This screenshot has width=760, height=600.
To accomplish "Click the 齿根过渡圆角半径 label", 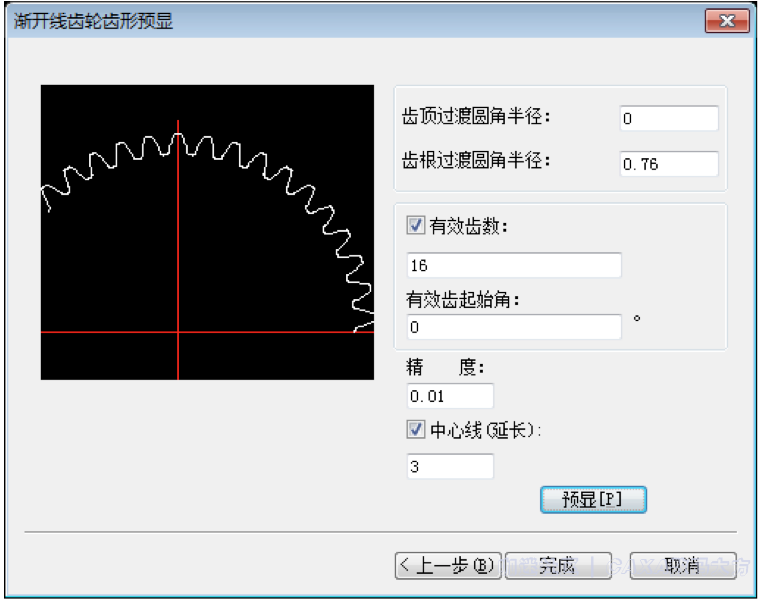I will coord(476,161).
